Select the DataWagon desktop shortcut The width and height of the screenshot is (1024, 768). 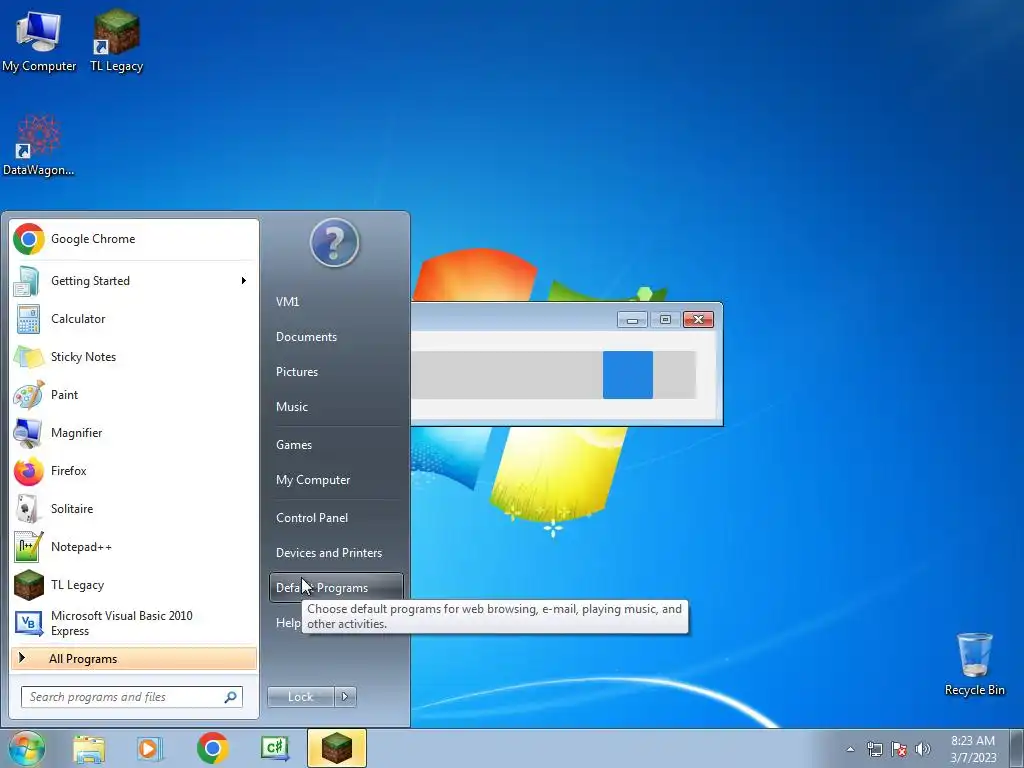point(39,145)
